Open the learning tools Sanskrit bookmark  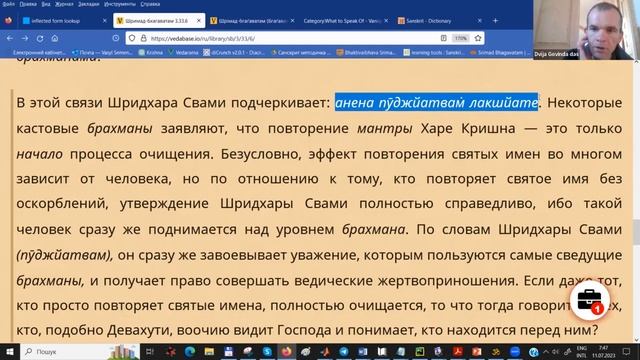pos(433,52)
